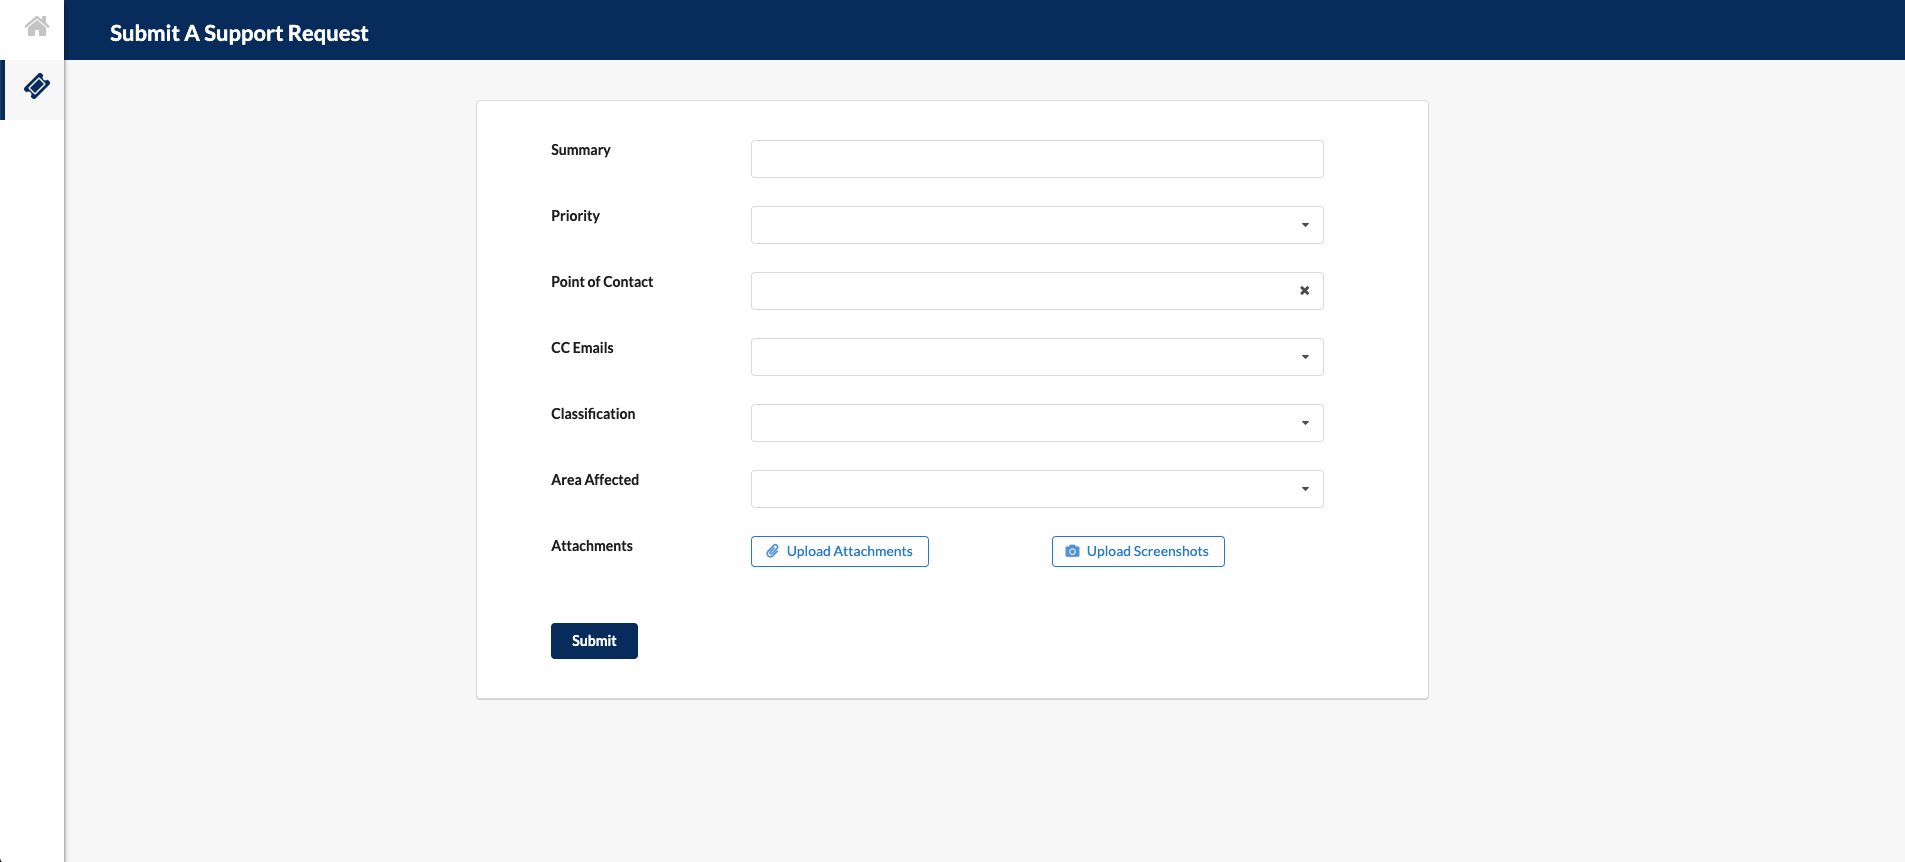
Task: Focus the Summary text field
Action: (x=1036, y=159)
